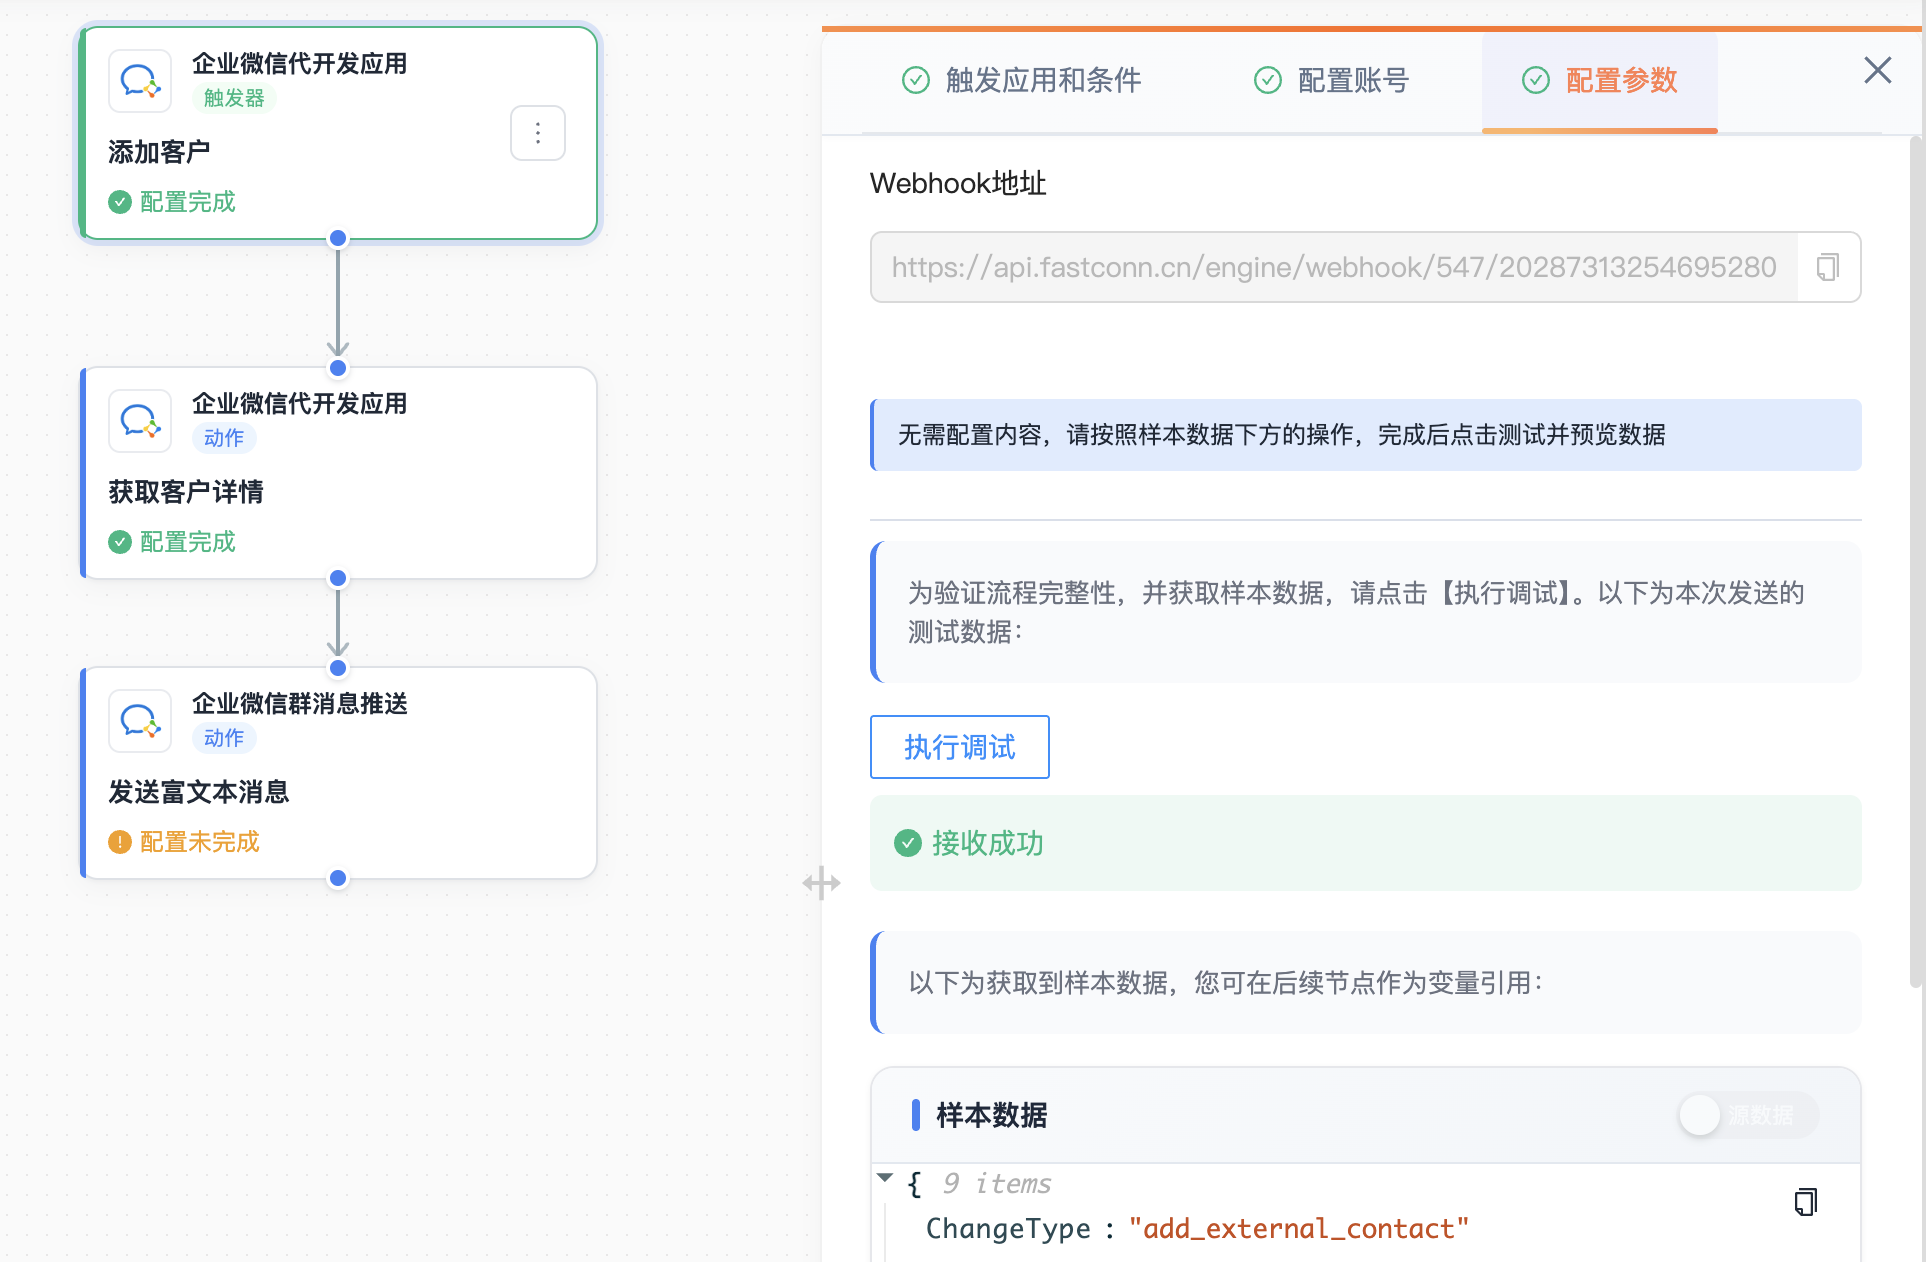Click the bottom connector dot of 添加客户 node

[338, 238]
